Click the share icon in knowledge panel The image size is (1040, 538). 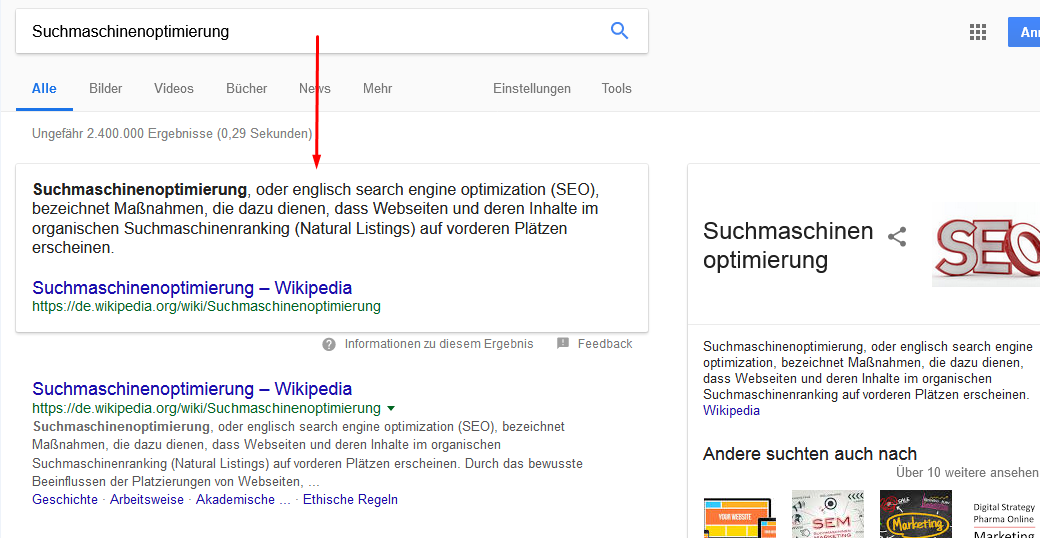[x=897, y=237]
